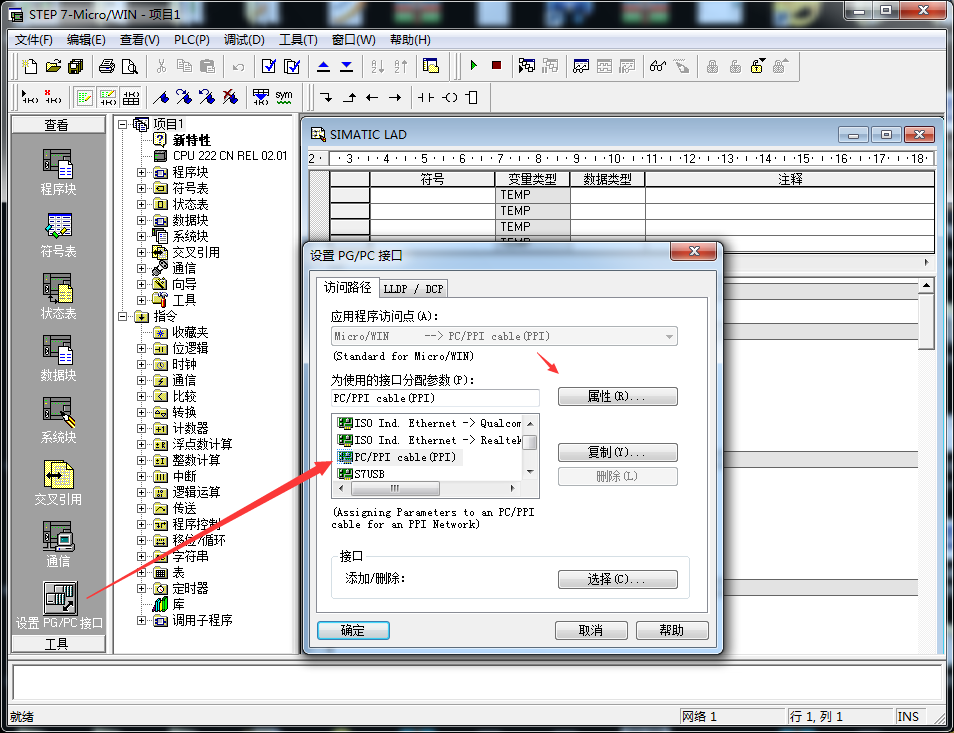Open the PLC(P) menu

point(191,40)
